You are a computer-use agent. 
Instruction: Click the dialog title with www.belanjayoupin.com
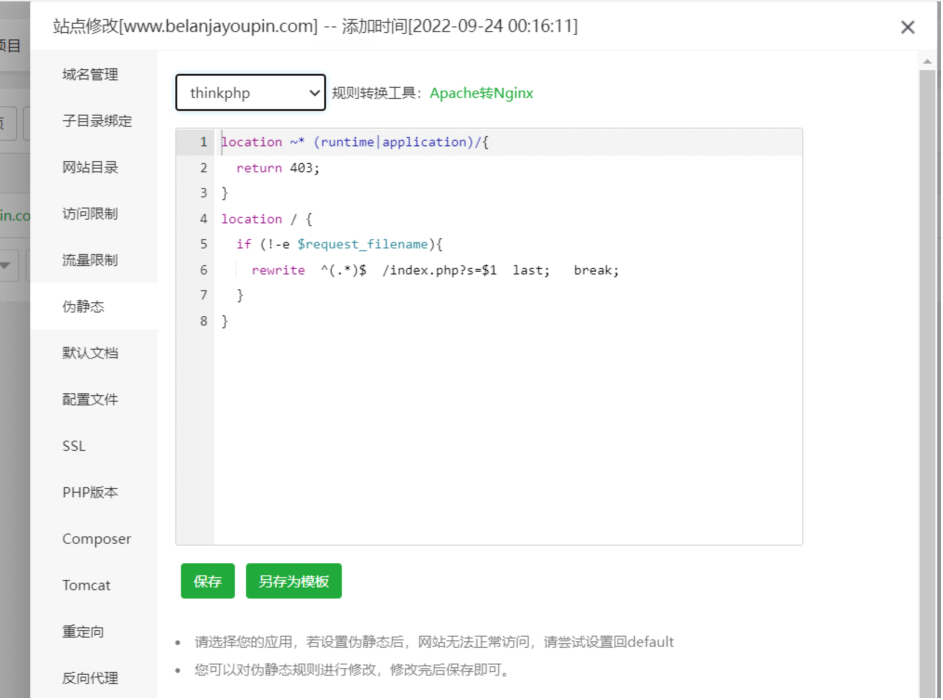pyautogui.click(x=315, y=26)
